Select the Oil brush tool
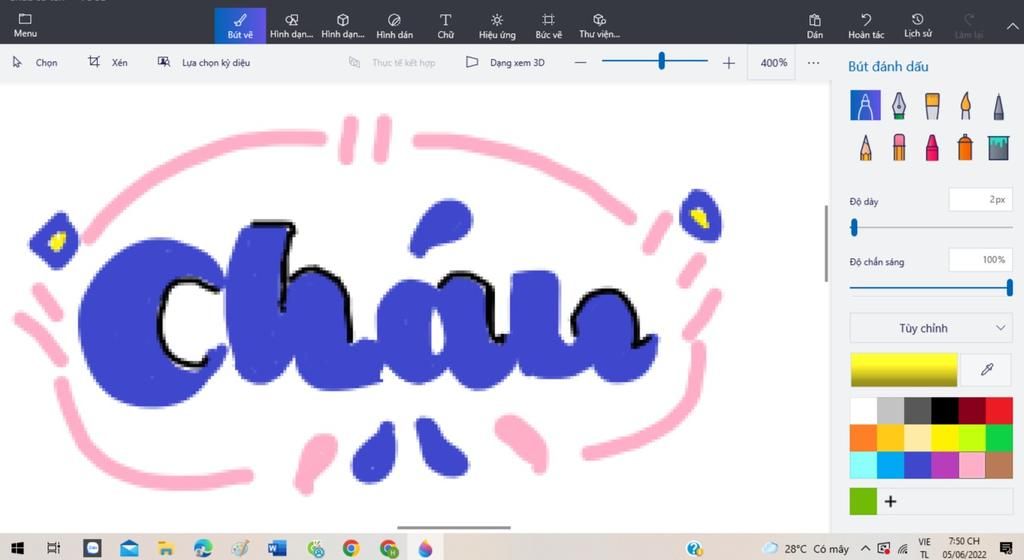 pyautogui.click(x=932, y=106)
